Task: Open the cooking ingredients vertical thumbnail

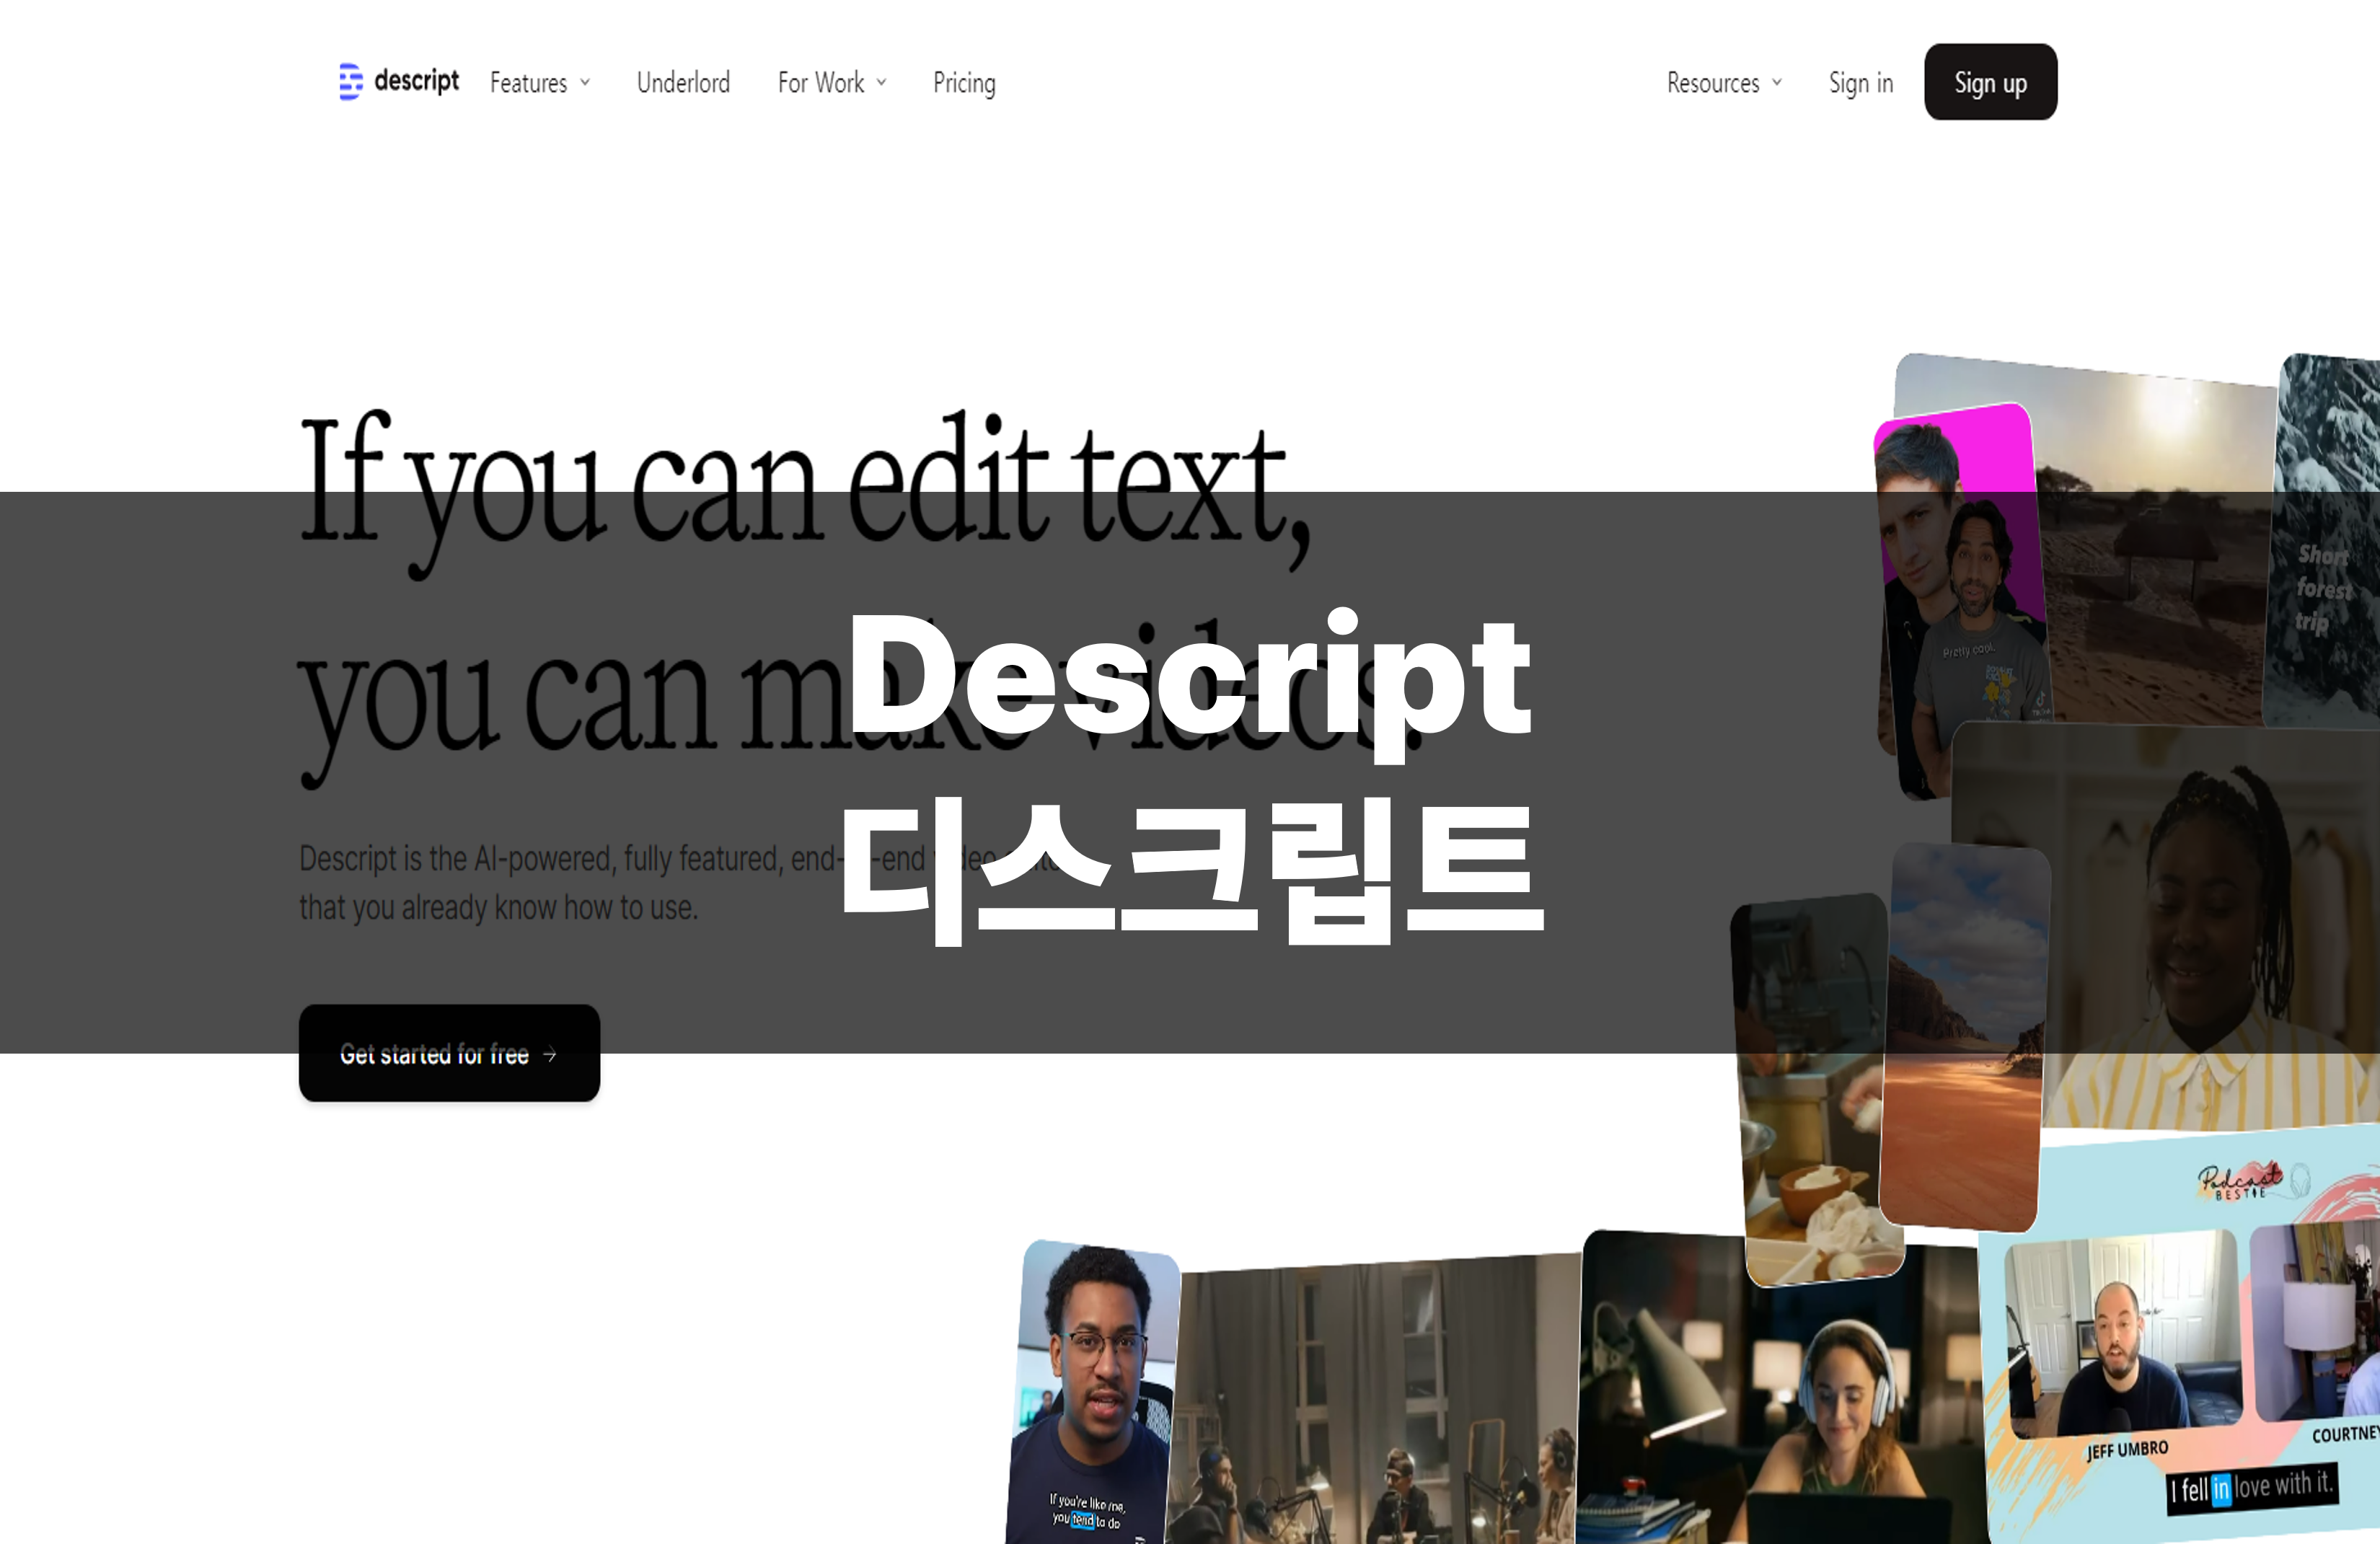Action: click(x=1815, y=1090)
